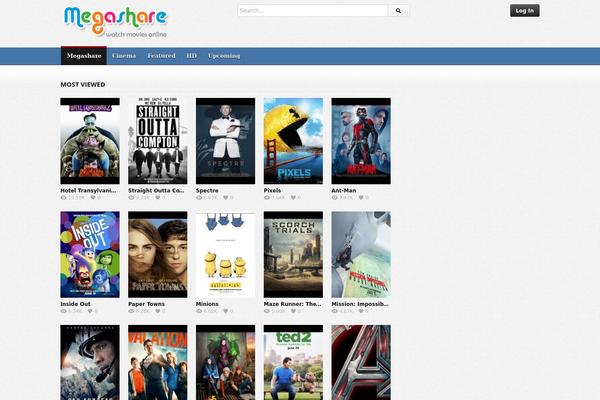This screenshot has height=400, width=600.
Task: Click the Hotel Transylvania poster
Action: [90, 141]
